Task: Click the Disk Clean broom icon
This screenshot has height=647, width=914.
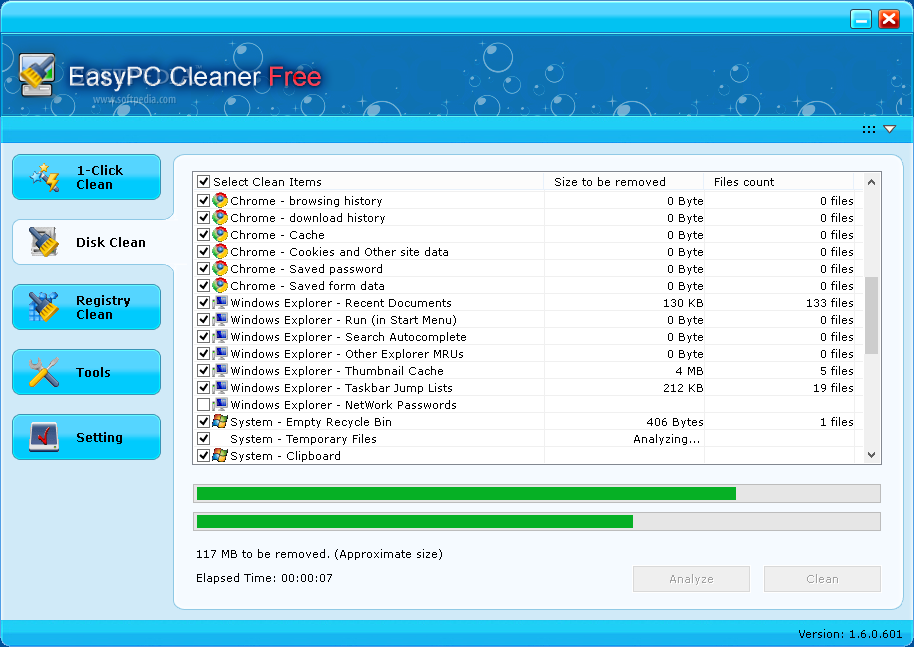Action: [44, 242]
